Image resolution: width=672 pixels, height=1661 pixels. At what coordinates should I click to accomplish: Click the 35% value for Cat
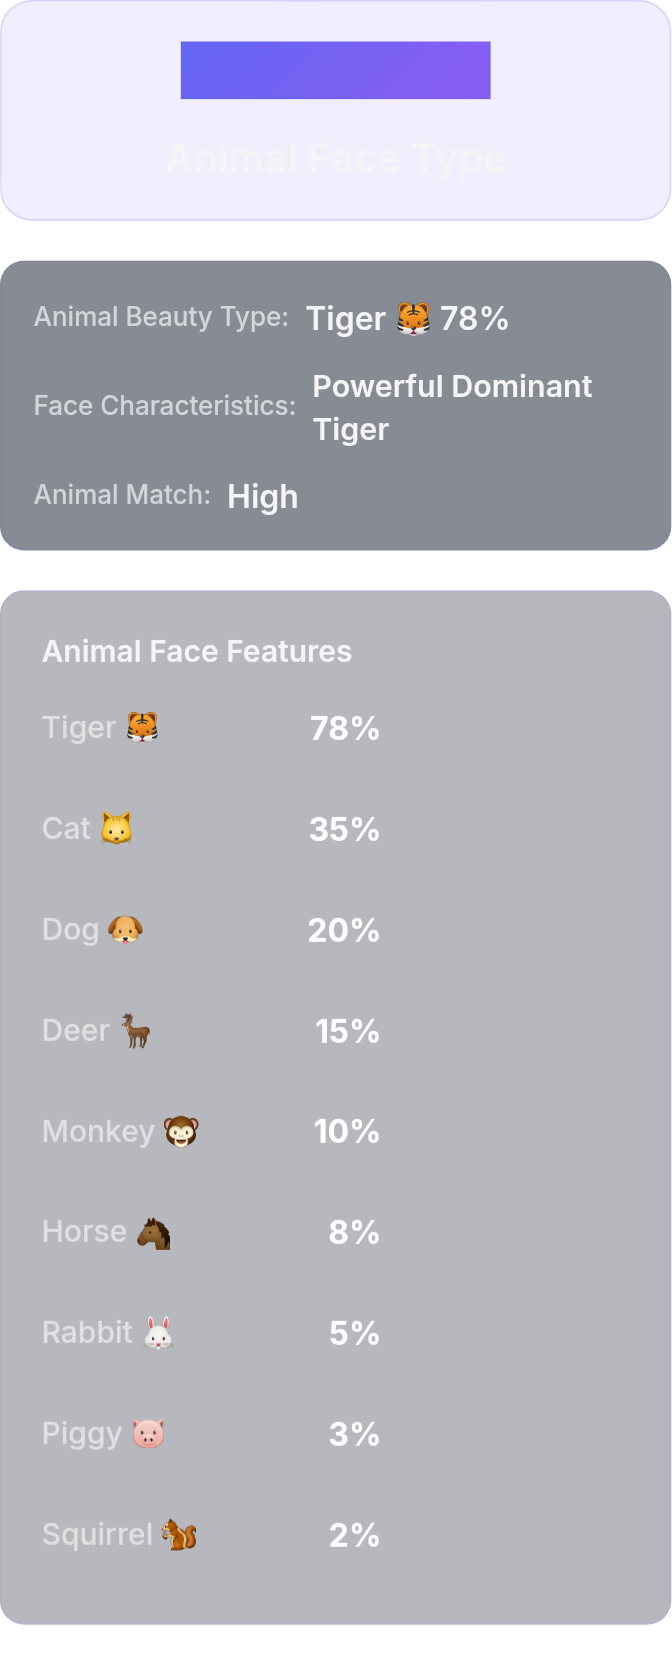[x=344, y=829]
